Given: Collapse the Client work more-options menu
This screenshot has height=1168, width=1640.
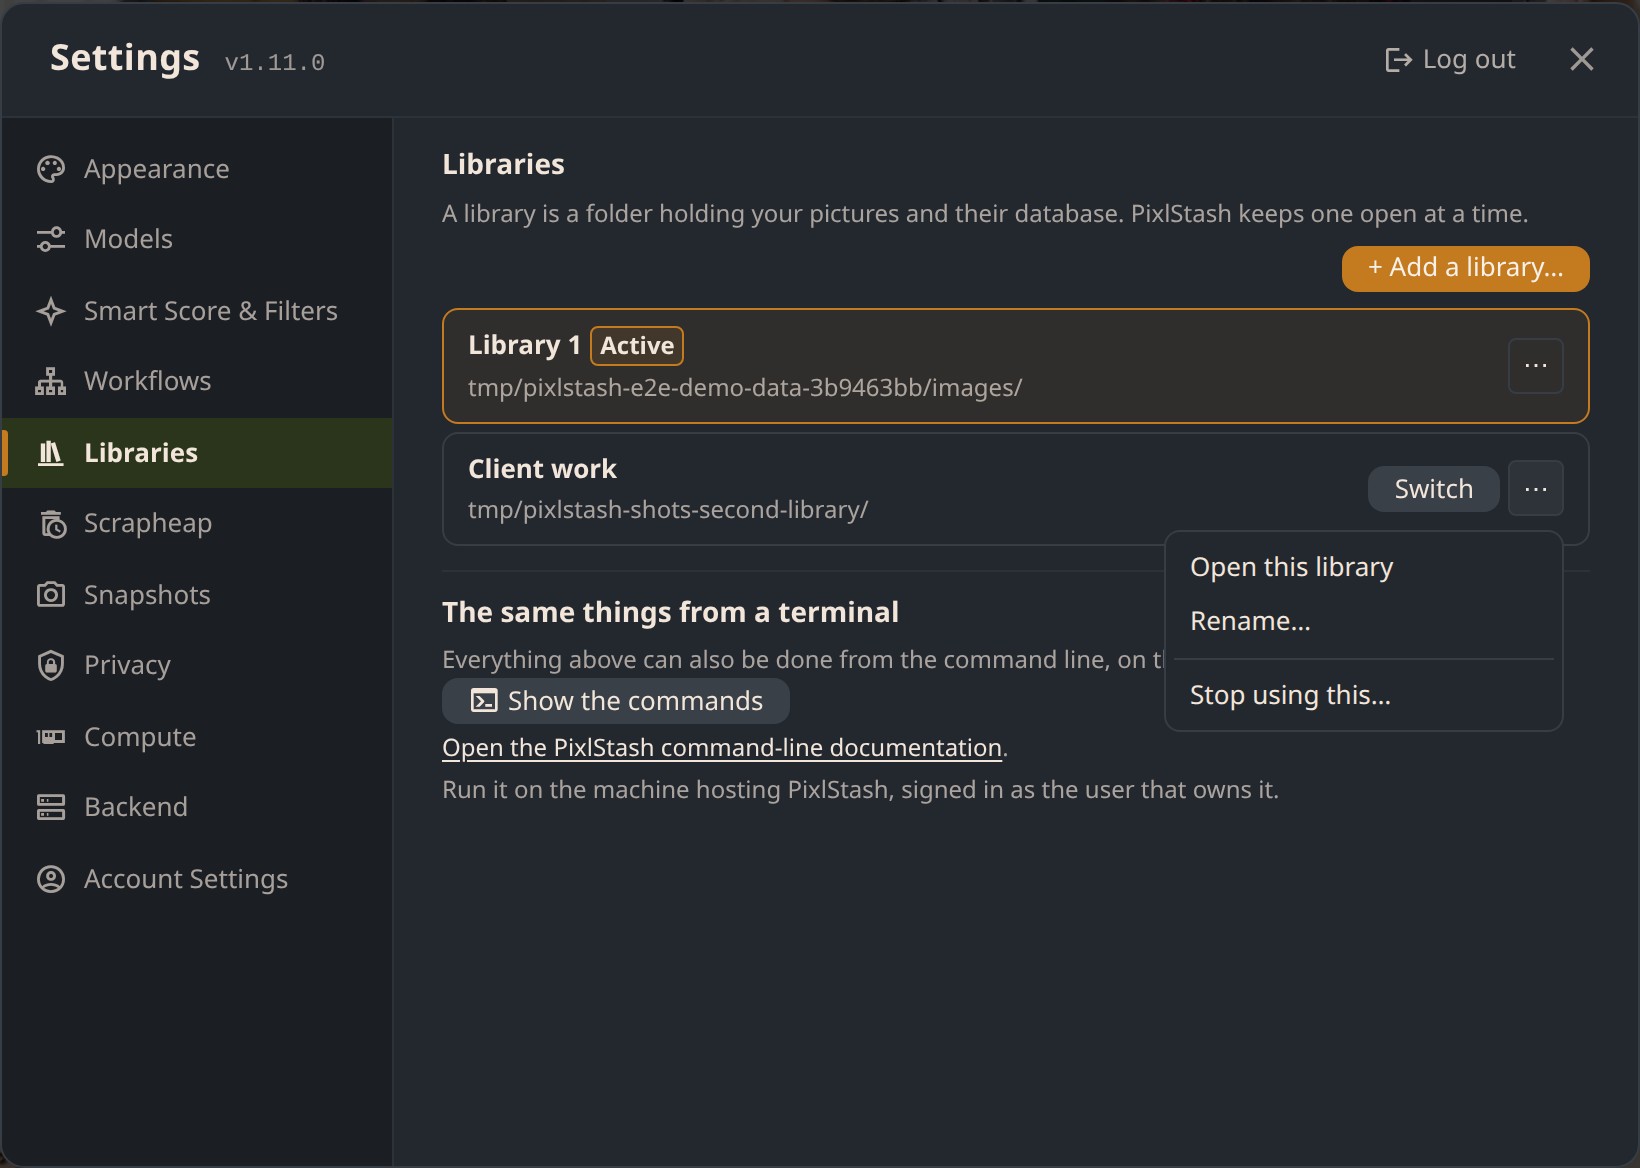Looking at the screenshot, I should pos(1536,489).
